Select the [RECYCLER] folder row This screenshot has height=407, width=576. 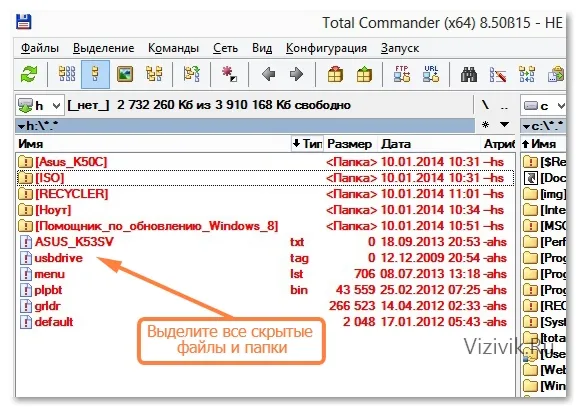(265, 194)
